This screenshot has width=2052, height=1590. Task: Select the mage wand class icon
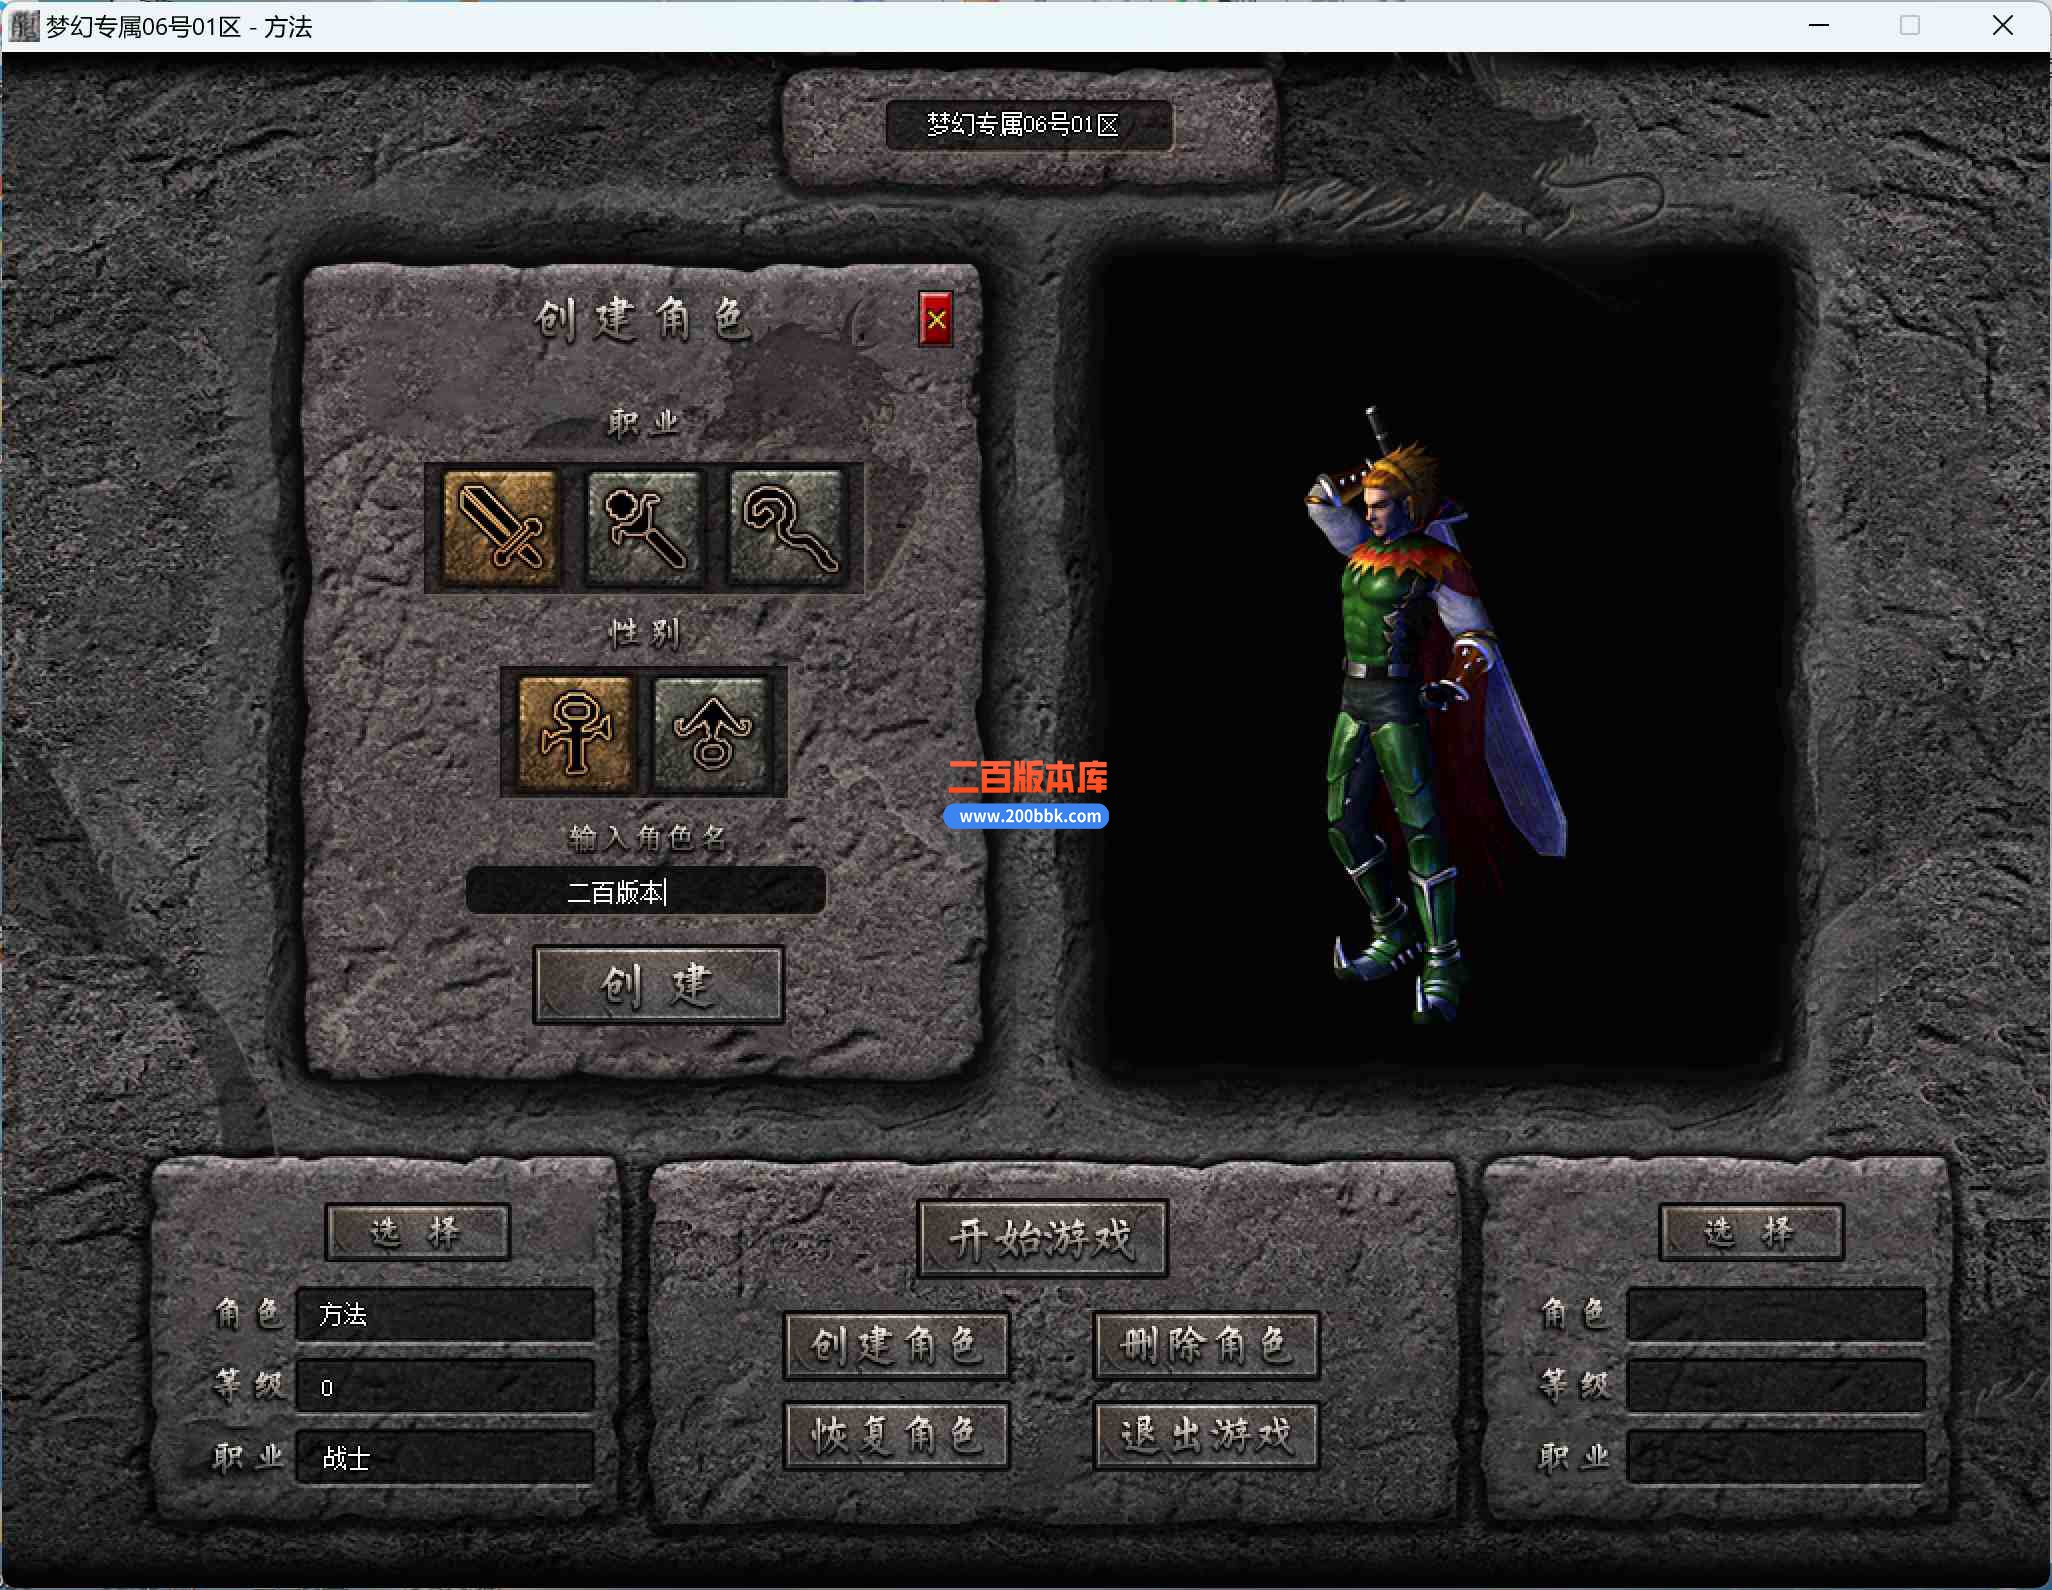(644, 527)
